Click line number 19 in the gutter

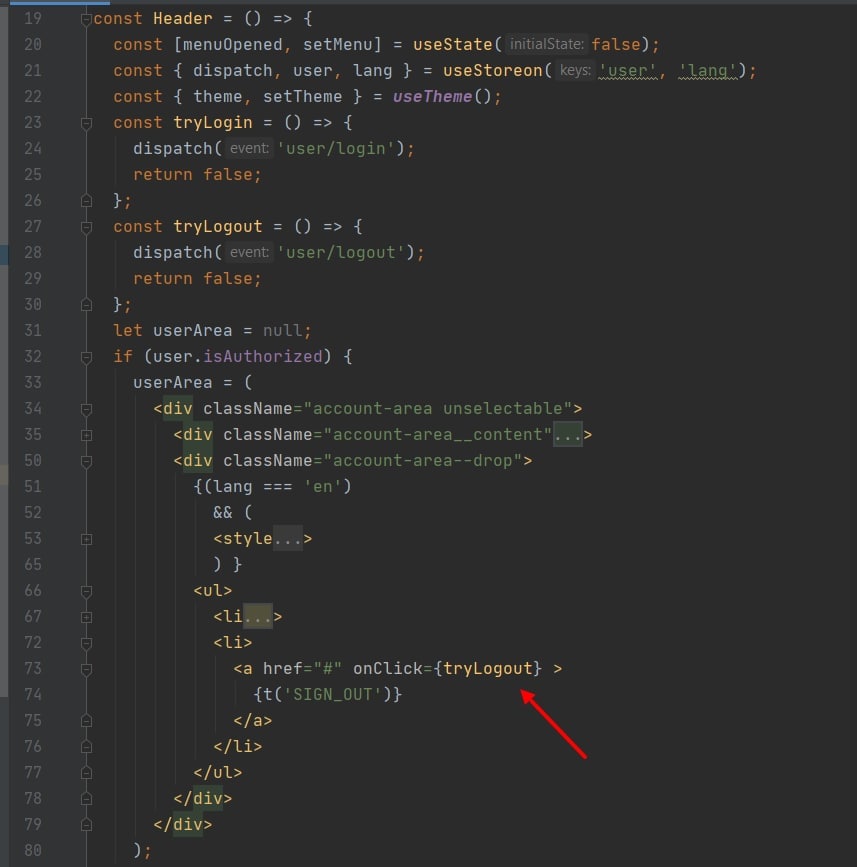coord(33,19)
